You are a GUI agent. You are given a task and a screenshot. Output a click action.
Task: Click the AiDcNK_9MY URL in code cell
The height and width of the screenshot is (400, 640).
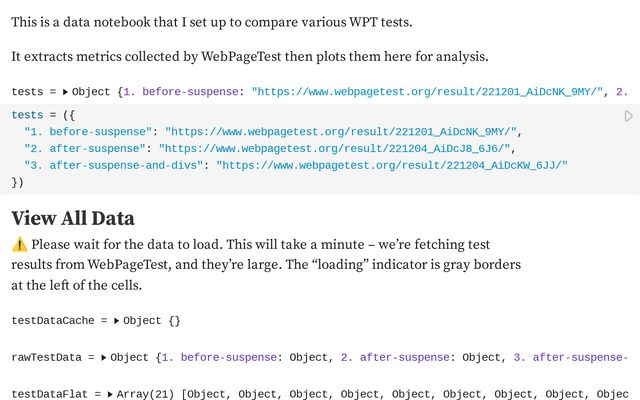pos(342,132)
